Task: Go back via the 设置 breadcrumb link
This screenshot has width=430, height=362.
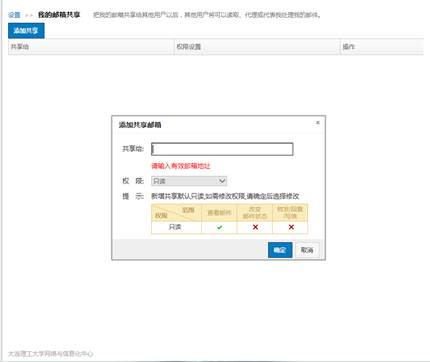Action: [x=14, y=15]
